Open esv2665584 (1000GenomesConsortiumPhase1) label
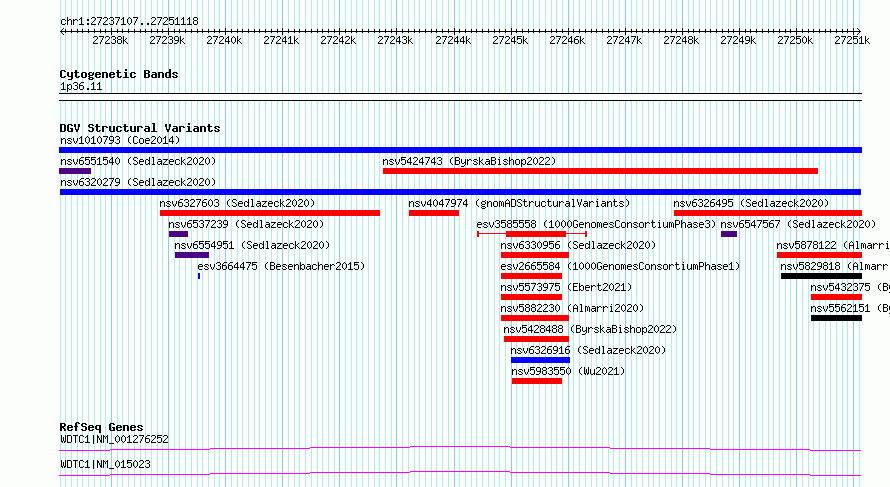 [621, 266]
